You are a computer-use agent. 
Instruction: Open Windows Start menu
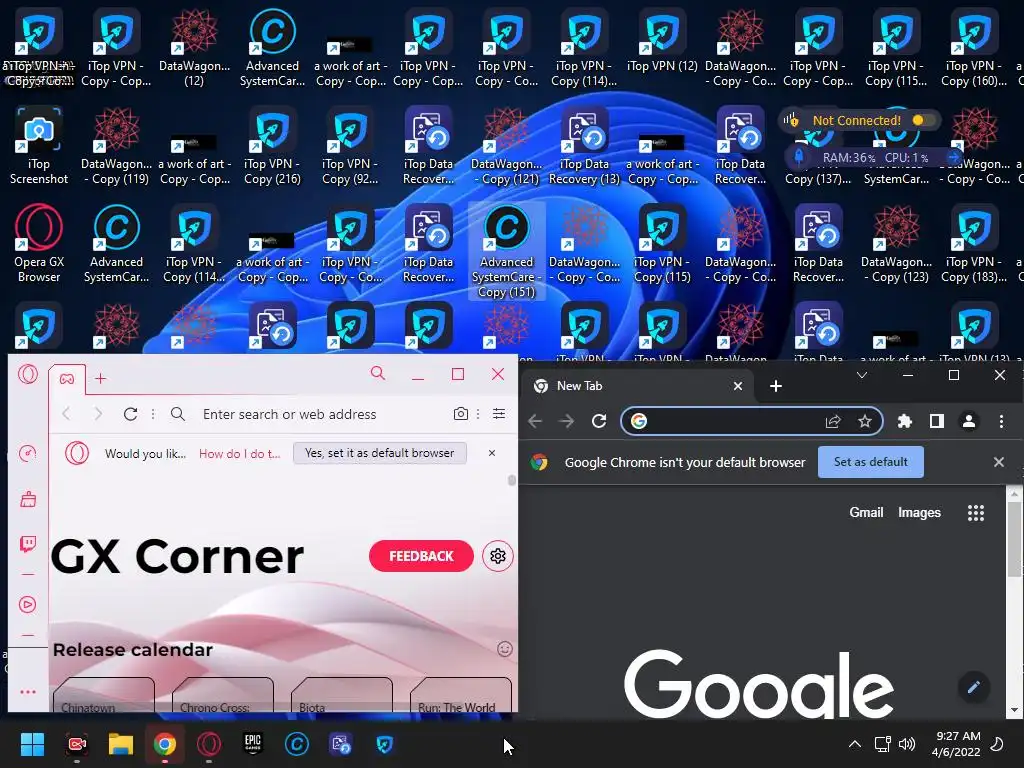pos(32,744)
